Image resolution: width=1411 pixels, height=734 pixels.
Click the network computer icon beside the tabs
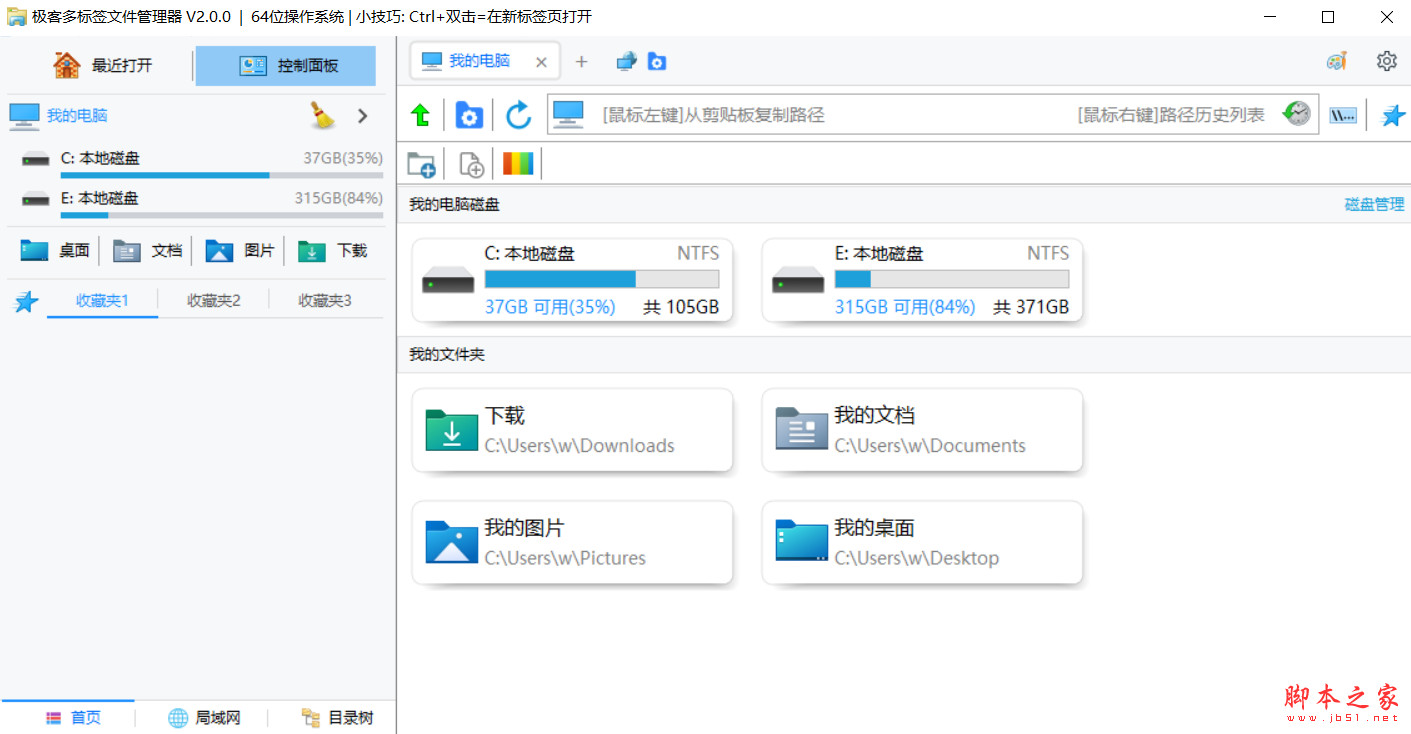(x=626, y=60)
